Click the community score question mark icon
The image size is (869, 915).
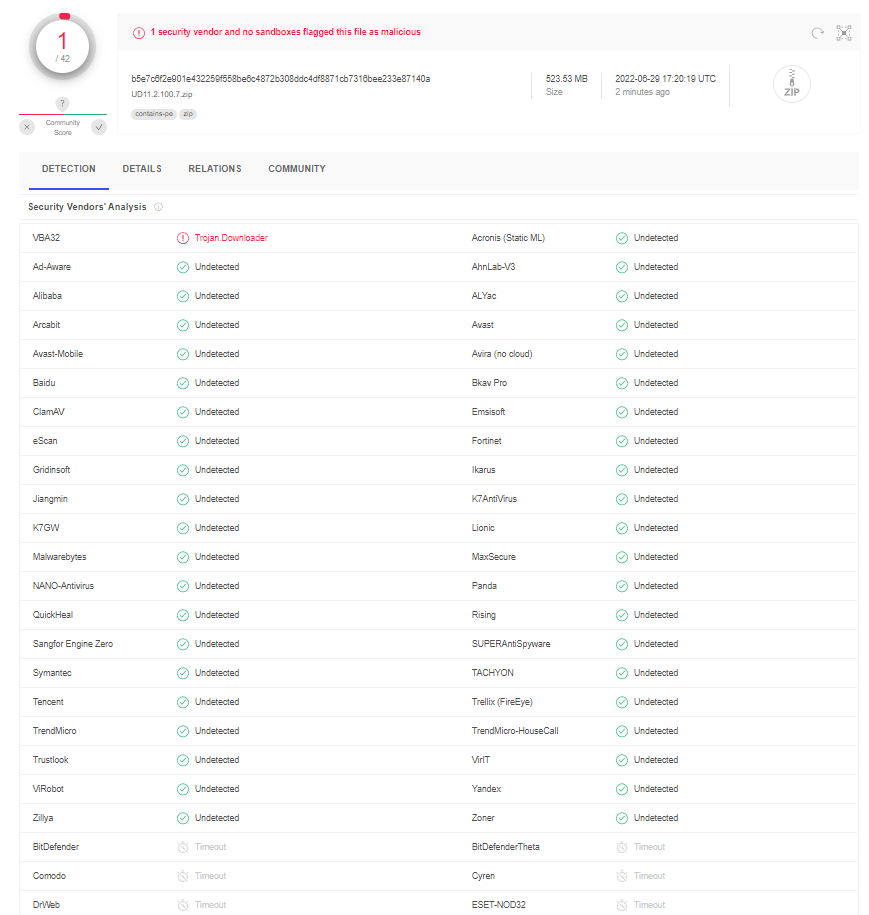click(x=62, y=104)
